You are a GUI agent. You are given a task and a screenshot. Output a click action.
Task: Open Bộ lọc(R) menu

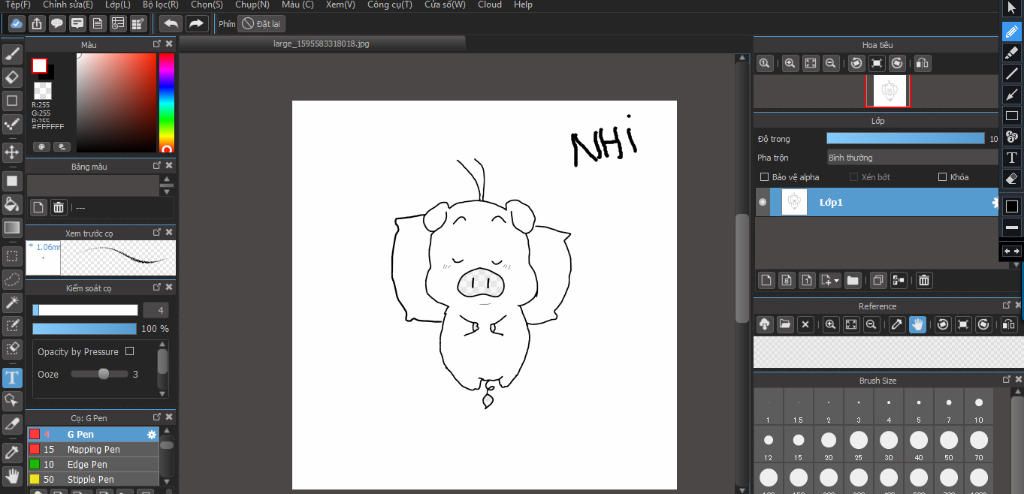tap(161, 5)
